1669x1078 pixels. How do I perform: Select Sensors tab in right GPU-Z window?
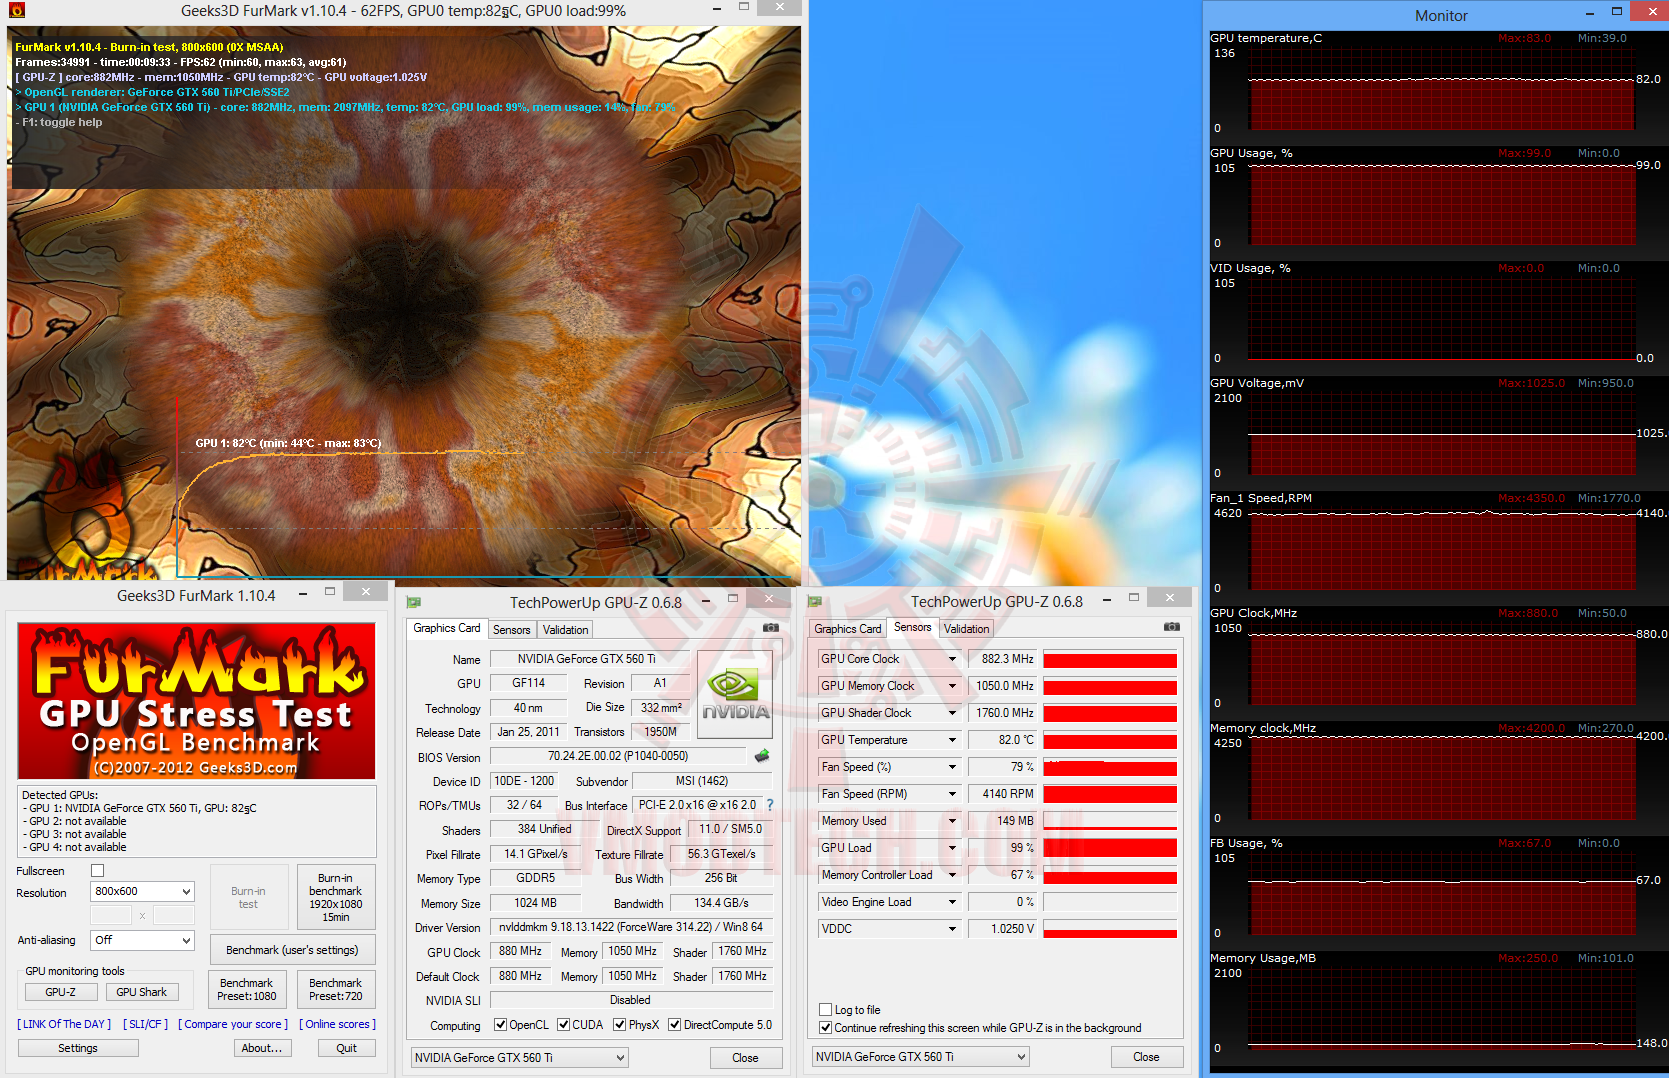click(x=913, y=627)
